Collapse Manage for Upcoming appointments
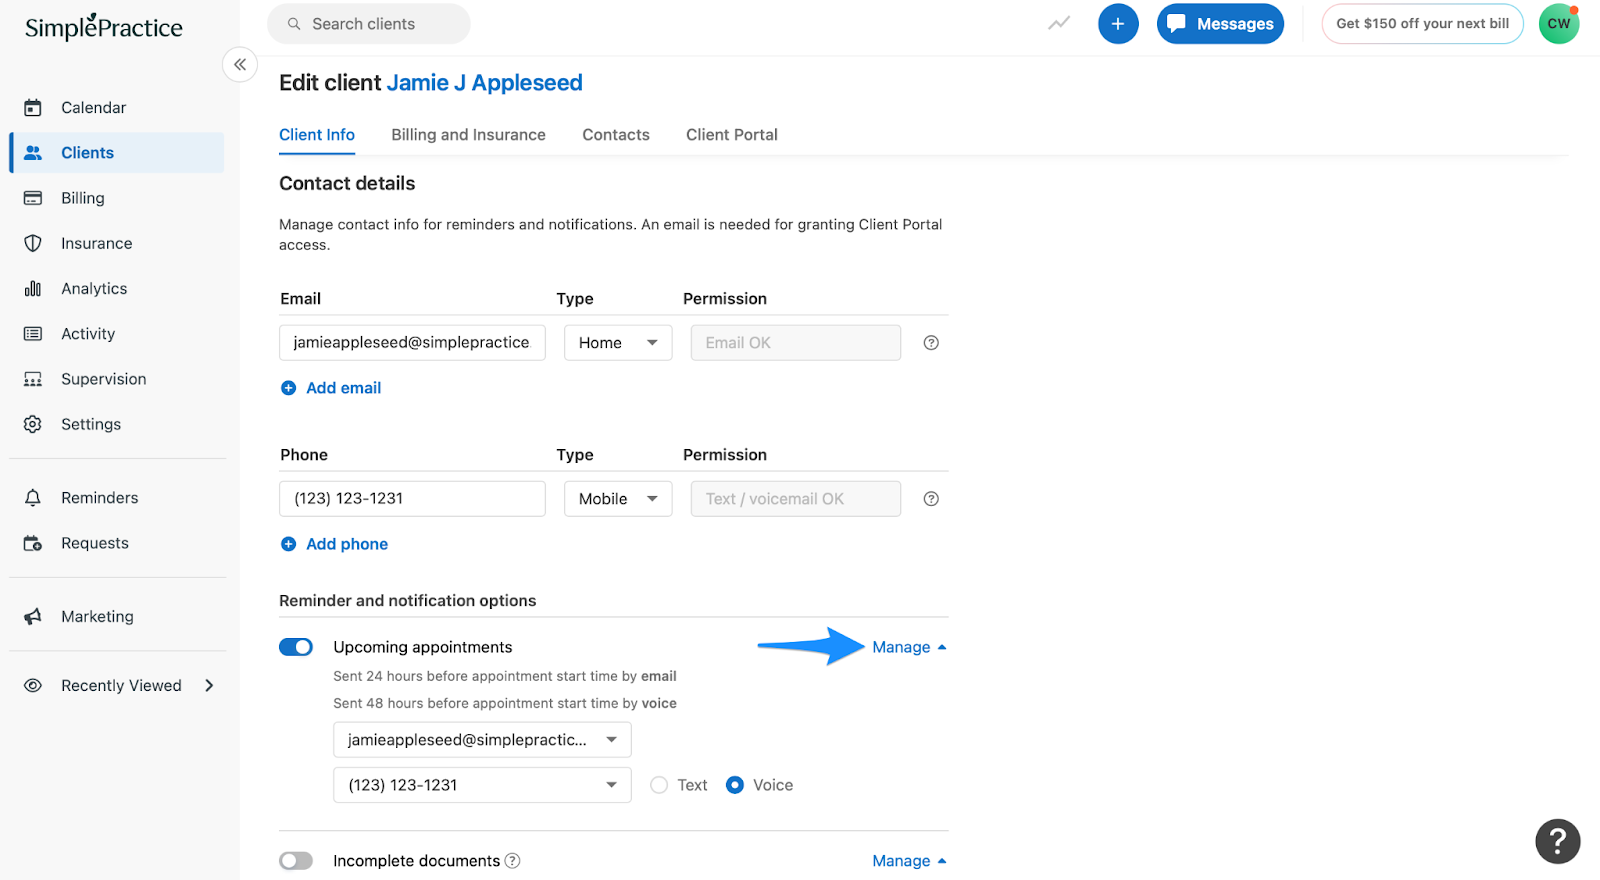 coord(909,647)
